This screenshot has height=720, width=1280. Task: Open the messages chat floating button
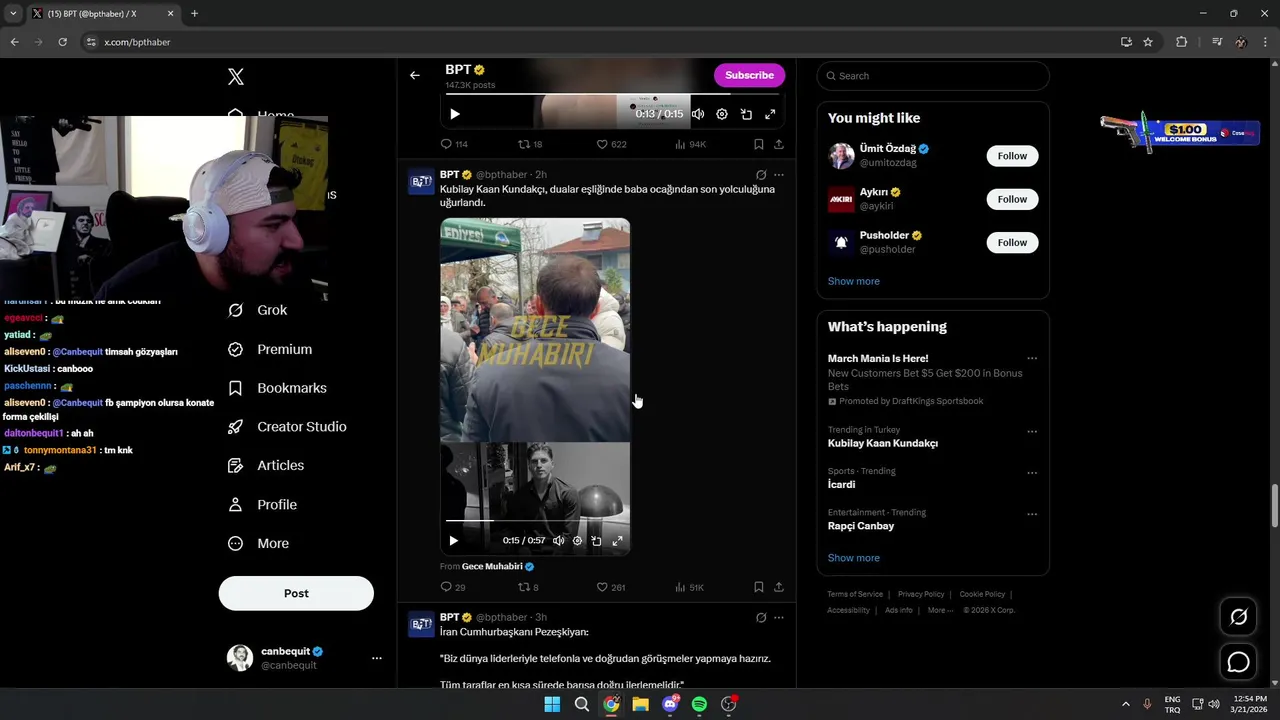(x=1239, y=662)
